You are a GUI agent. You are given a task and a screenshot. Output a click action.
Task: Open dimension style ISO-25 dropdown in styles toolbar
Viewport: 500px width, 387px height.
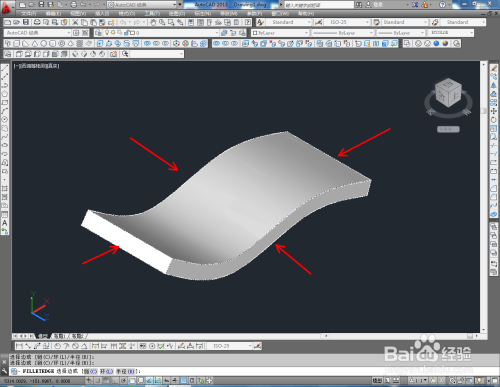pos(347,22)
